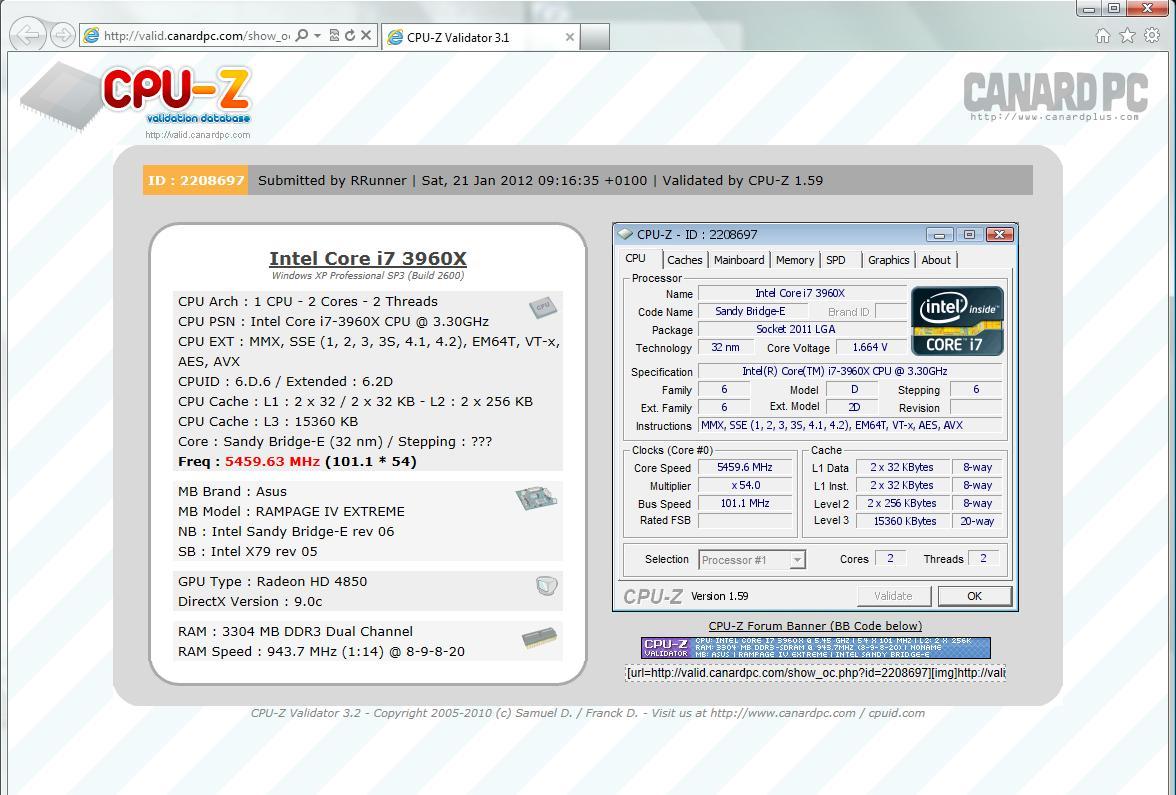Switch to the About tab

[936, 260]
